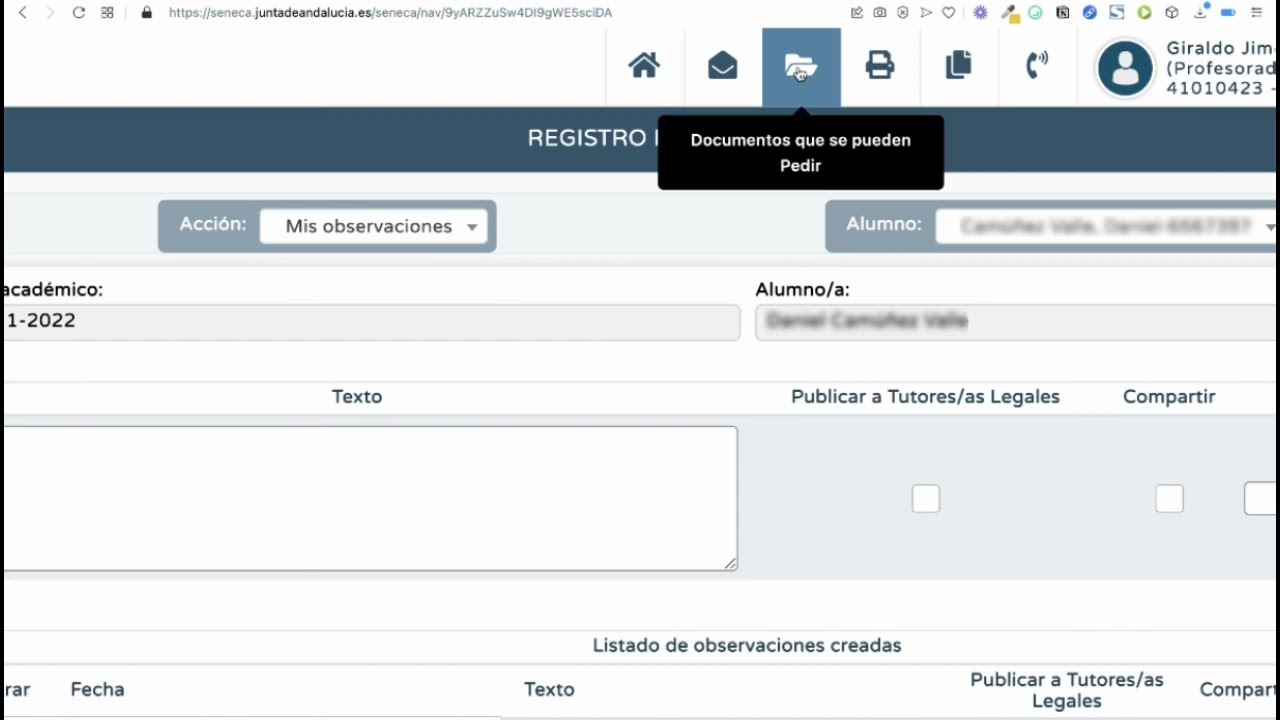This screenshot has width=1280, height=720.
Task: Go to Séneca home page icon
Action: [x=644, y=66]
